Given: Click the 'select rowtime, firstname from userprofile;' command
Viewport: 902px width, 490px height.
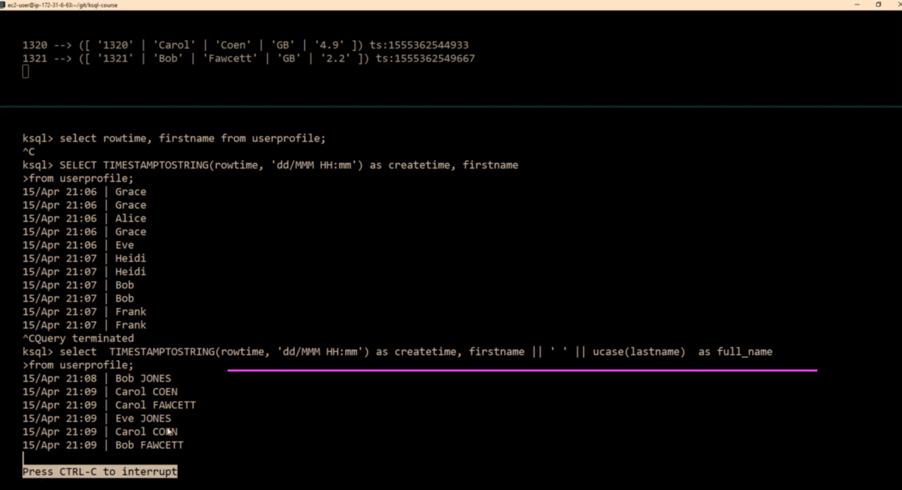Looking at the screenshot, I should point(192,138).
